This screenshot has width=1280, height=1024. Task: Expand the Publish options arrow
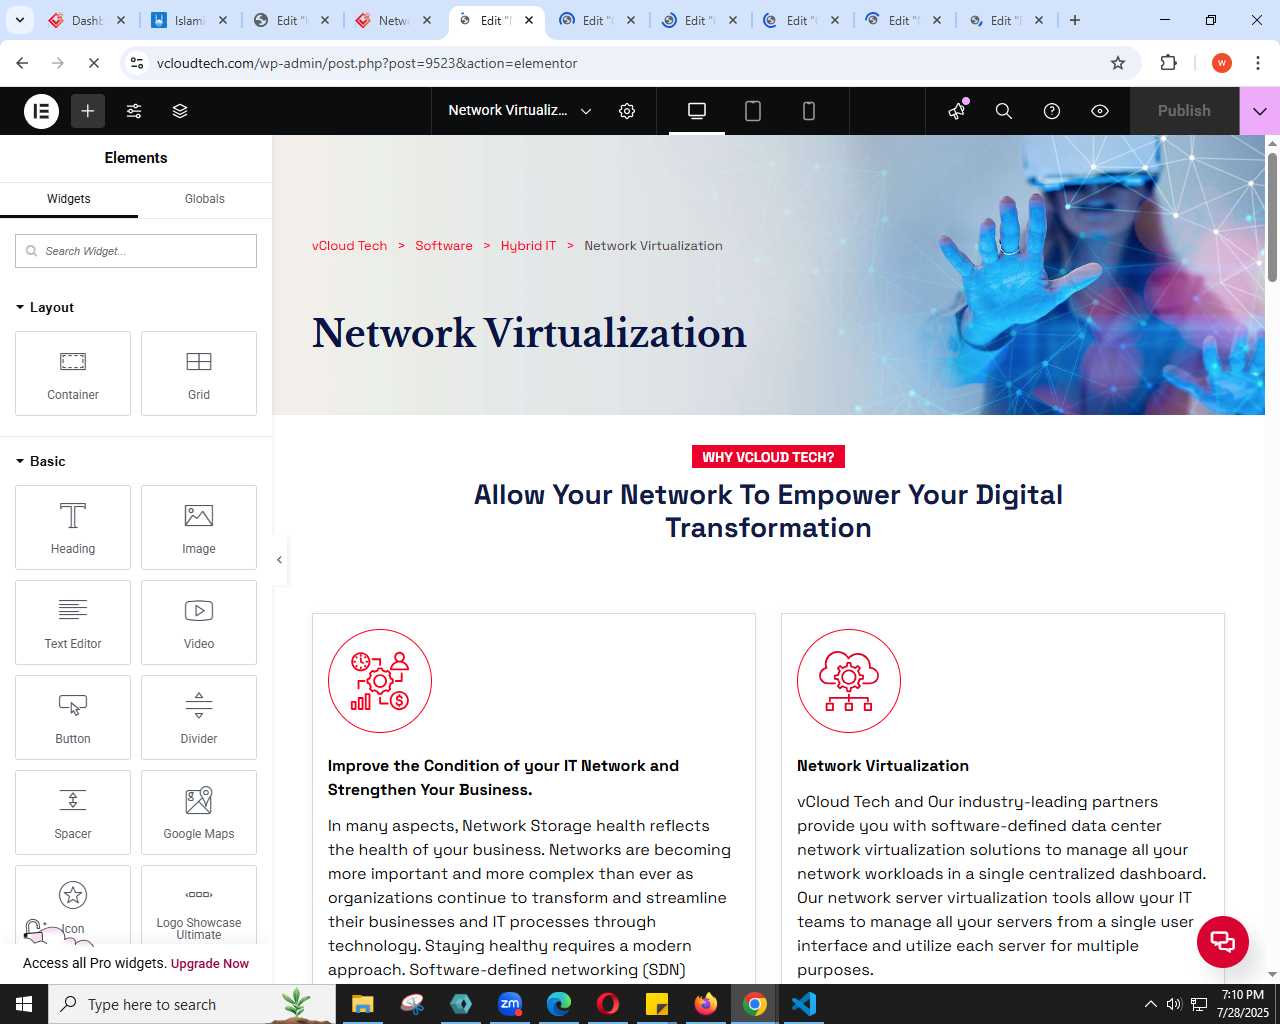[1260, 111]
